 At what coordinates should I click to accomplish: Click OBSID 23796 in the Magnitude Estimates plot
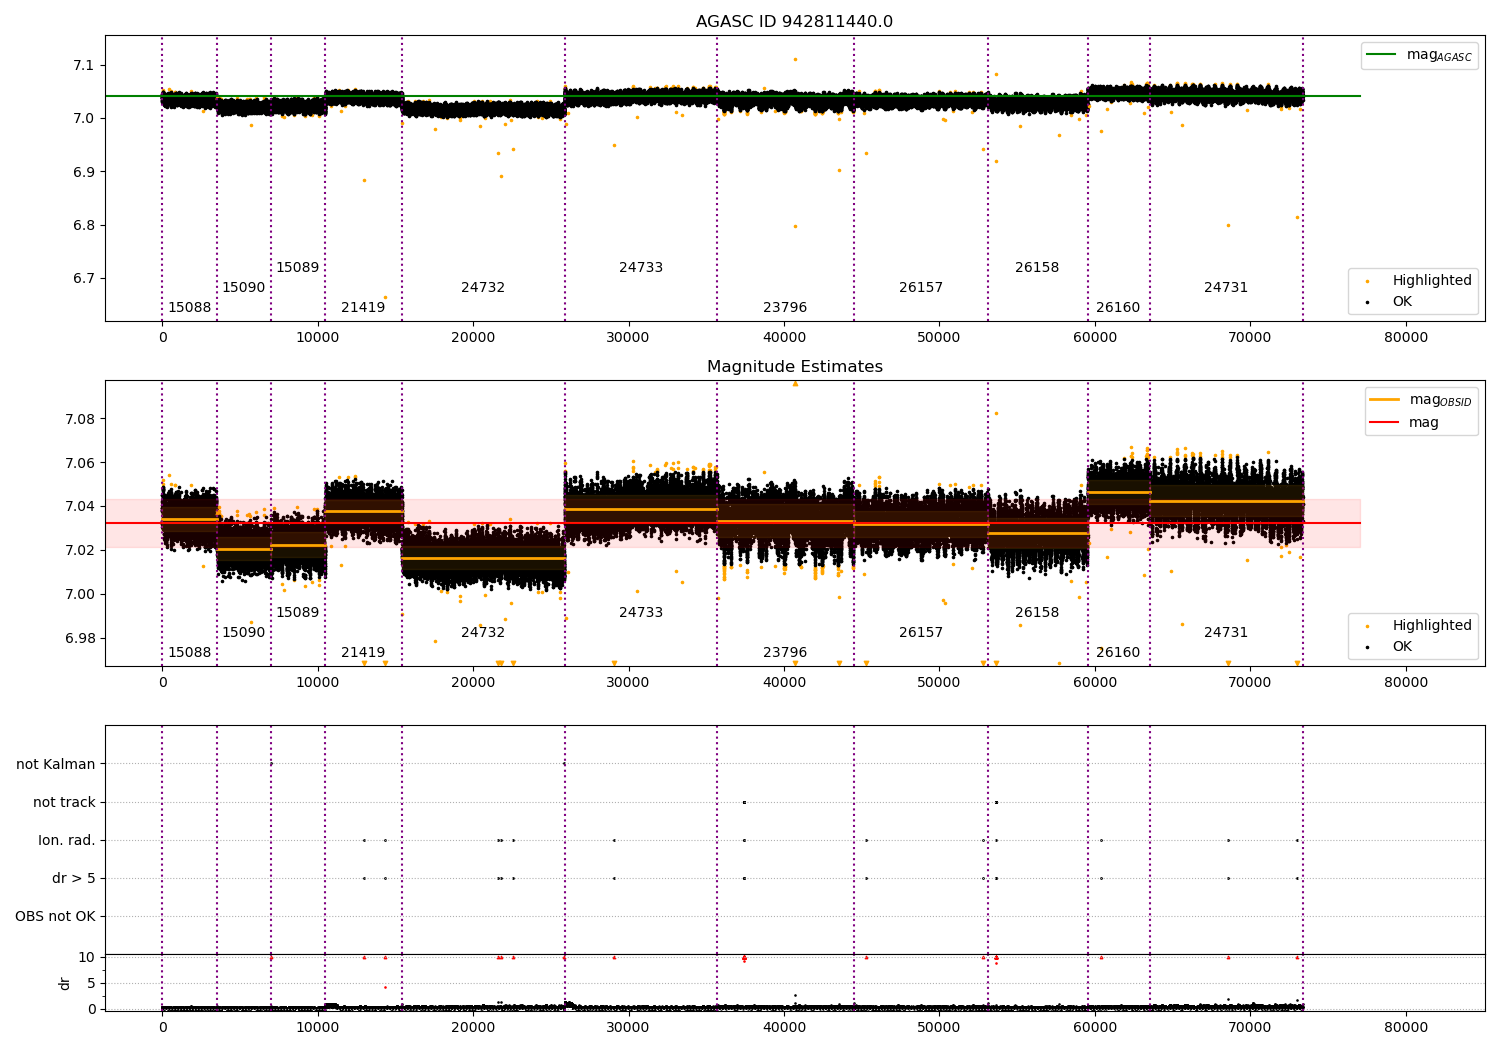point(785,652)
